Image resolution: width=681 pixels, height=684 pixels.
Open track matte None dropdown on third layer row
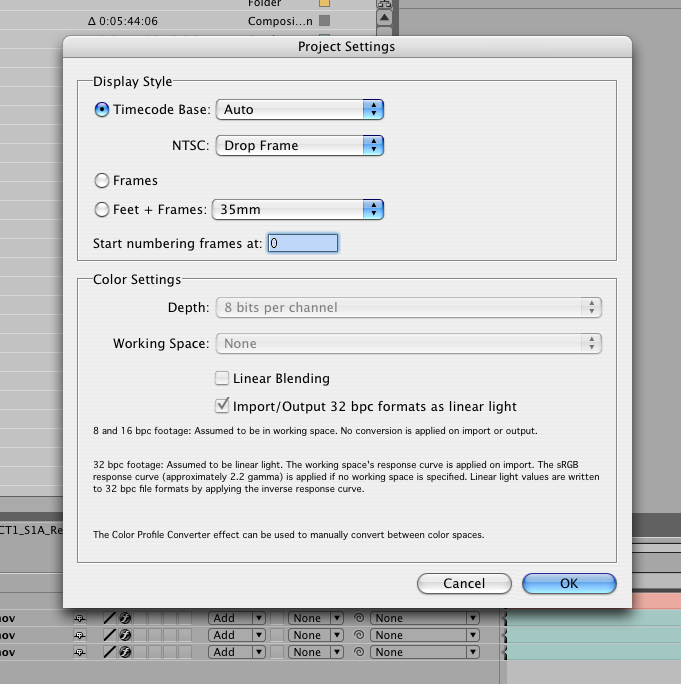coord(315,652)
